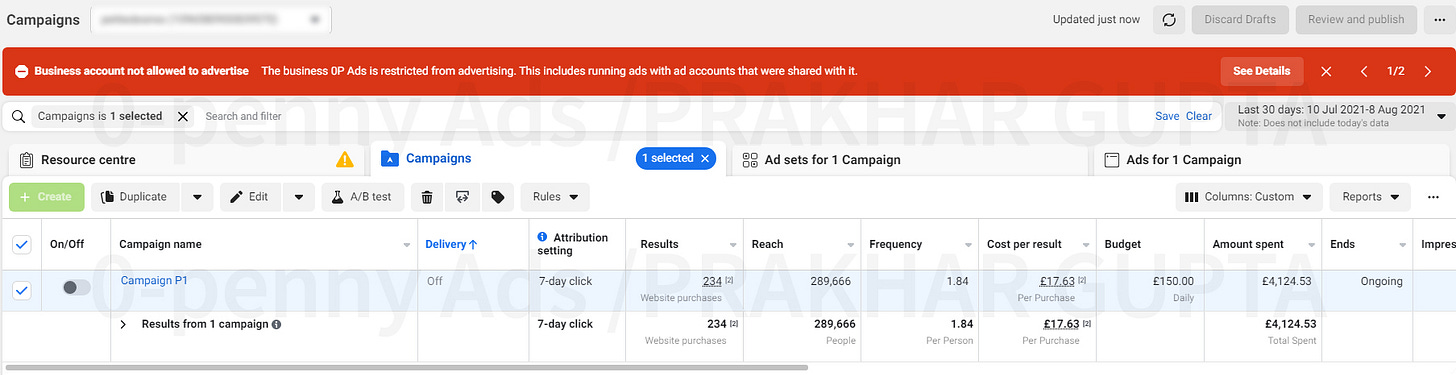This screenshot has width=1456, height=375.
Task: Clear the '1 selected' campaign pill
Action: tap(705, 158)
